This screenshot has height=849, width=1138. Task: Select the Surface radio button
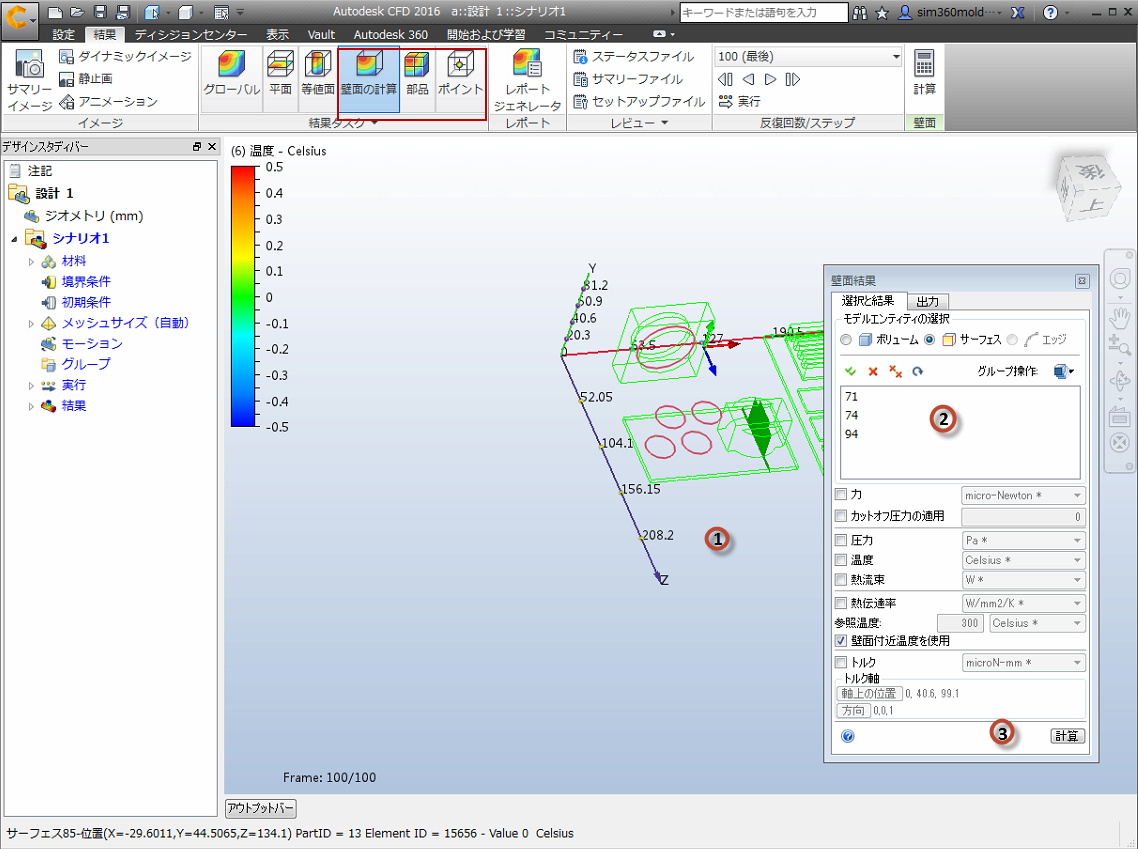click(929, 340)
